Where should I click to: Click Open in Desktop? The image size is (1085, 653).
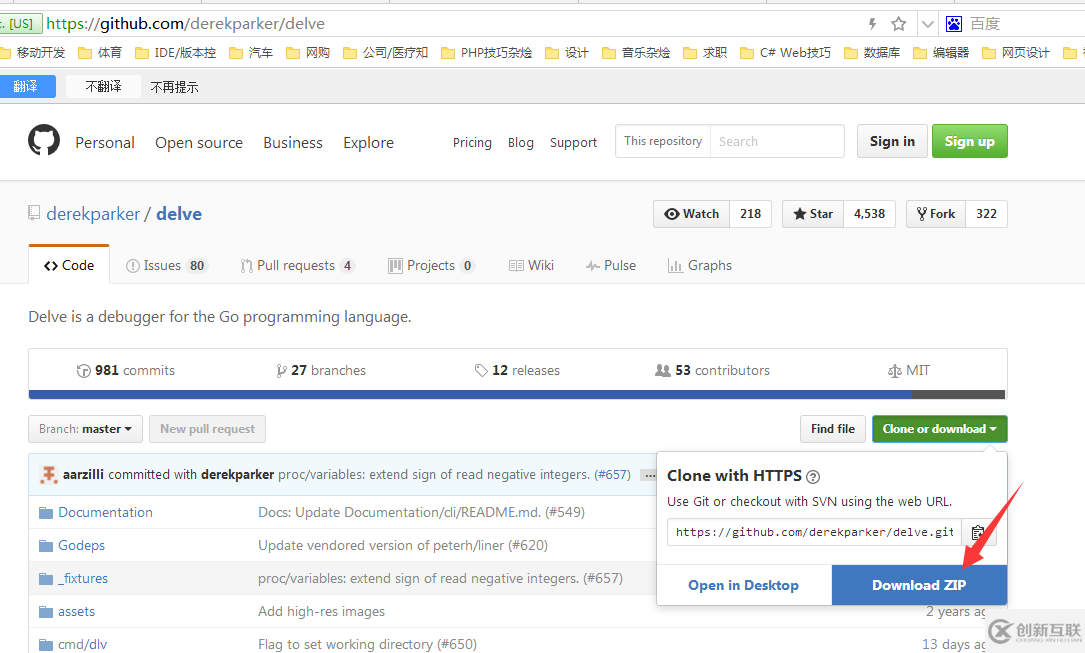[743, 585]
